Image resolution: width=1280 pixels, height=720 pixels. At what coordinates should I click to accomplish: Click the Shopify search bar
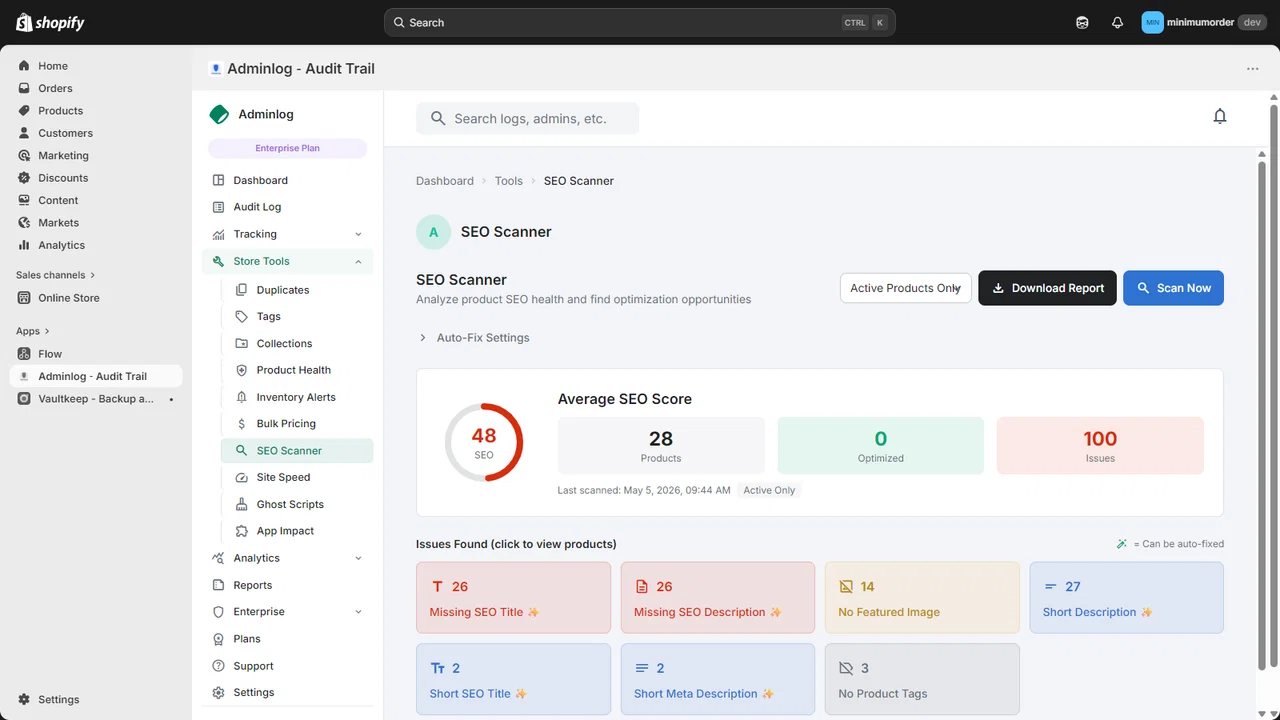(x=640, y=22)
